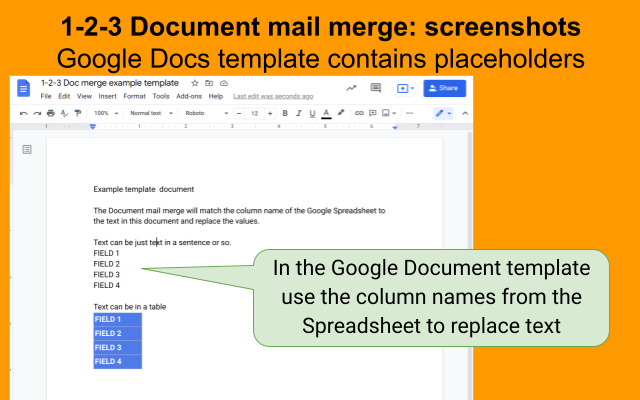
Task: Click the 'FIELD 2' blue table cell
Action: [118, 333]
